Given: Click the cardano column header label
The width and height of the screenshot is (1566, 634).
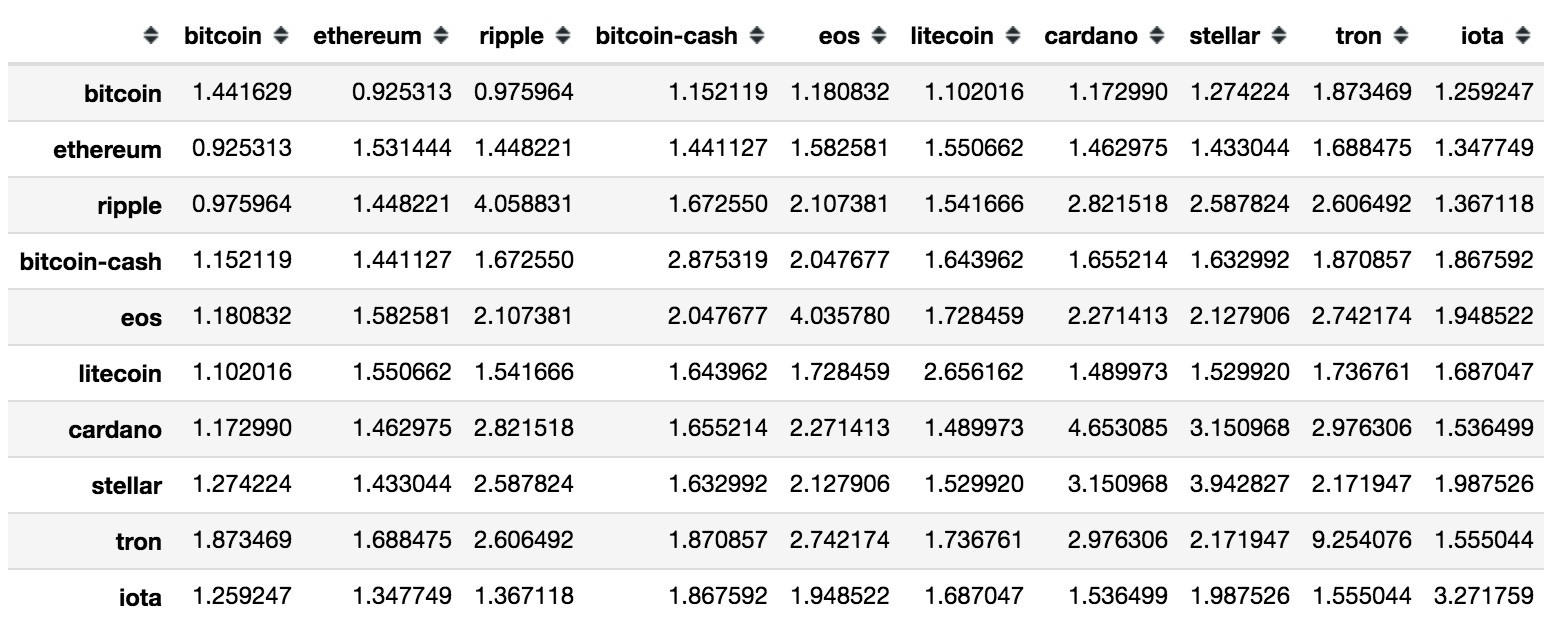Looking at the screenshot, I should click(x=1091, y=36).
